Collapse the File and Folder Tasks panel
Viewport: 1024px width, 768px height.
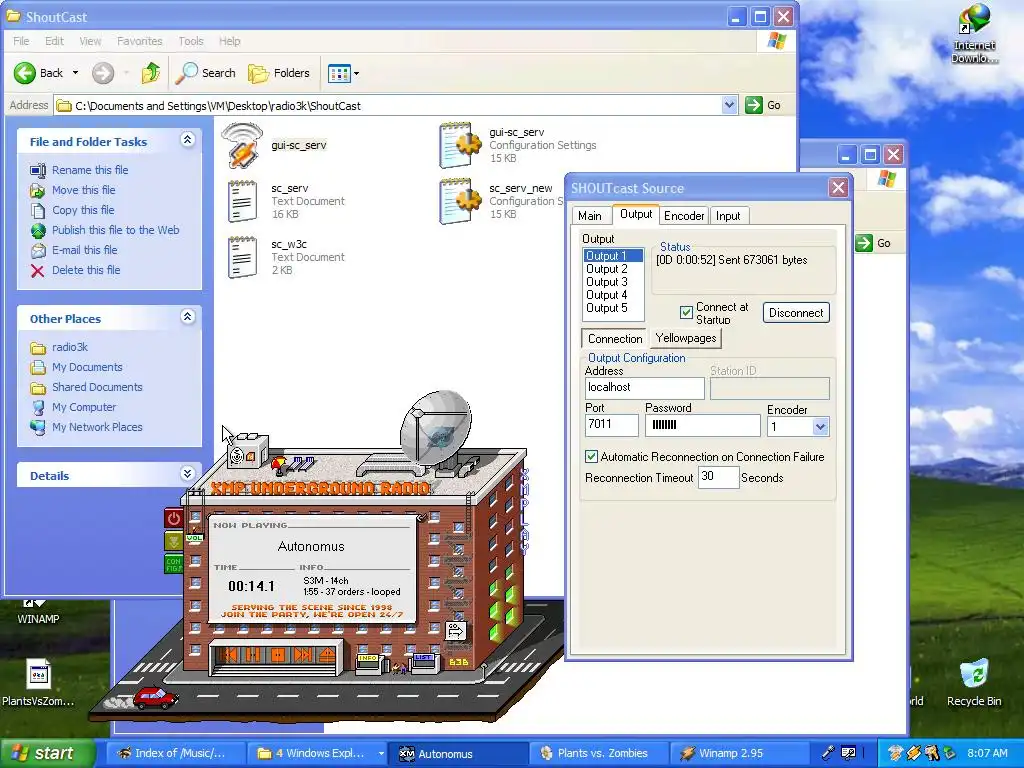tap(187, 140)
